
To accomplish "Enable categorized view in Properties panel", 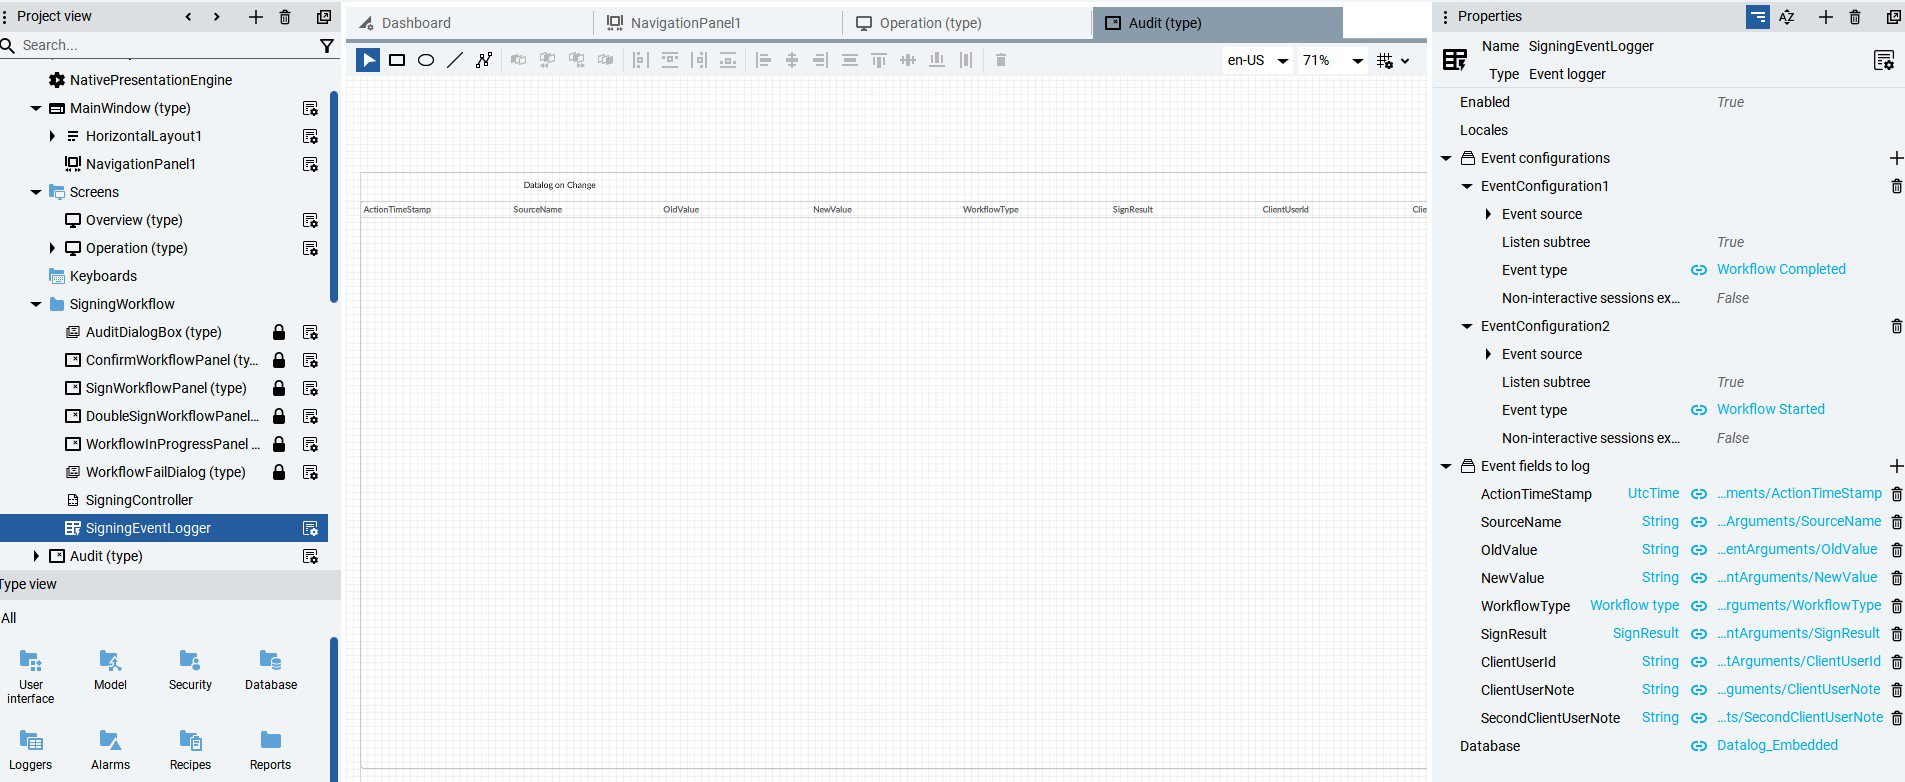I will click(1757, 17).
